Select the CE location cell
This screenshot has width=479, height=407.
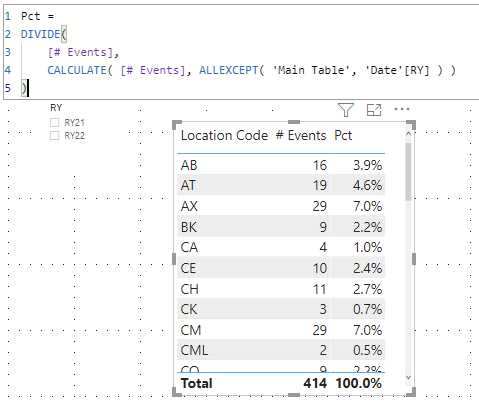click(188, 268)
